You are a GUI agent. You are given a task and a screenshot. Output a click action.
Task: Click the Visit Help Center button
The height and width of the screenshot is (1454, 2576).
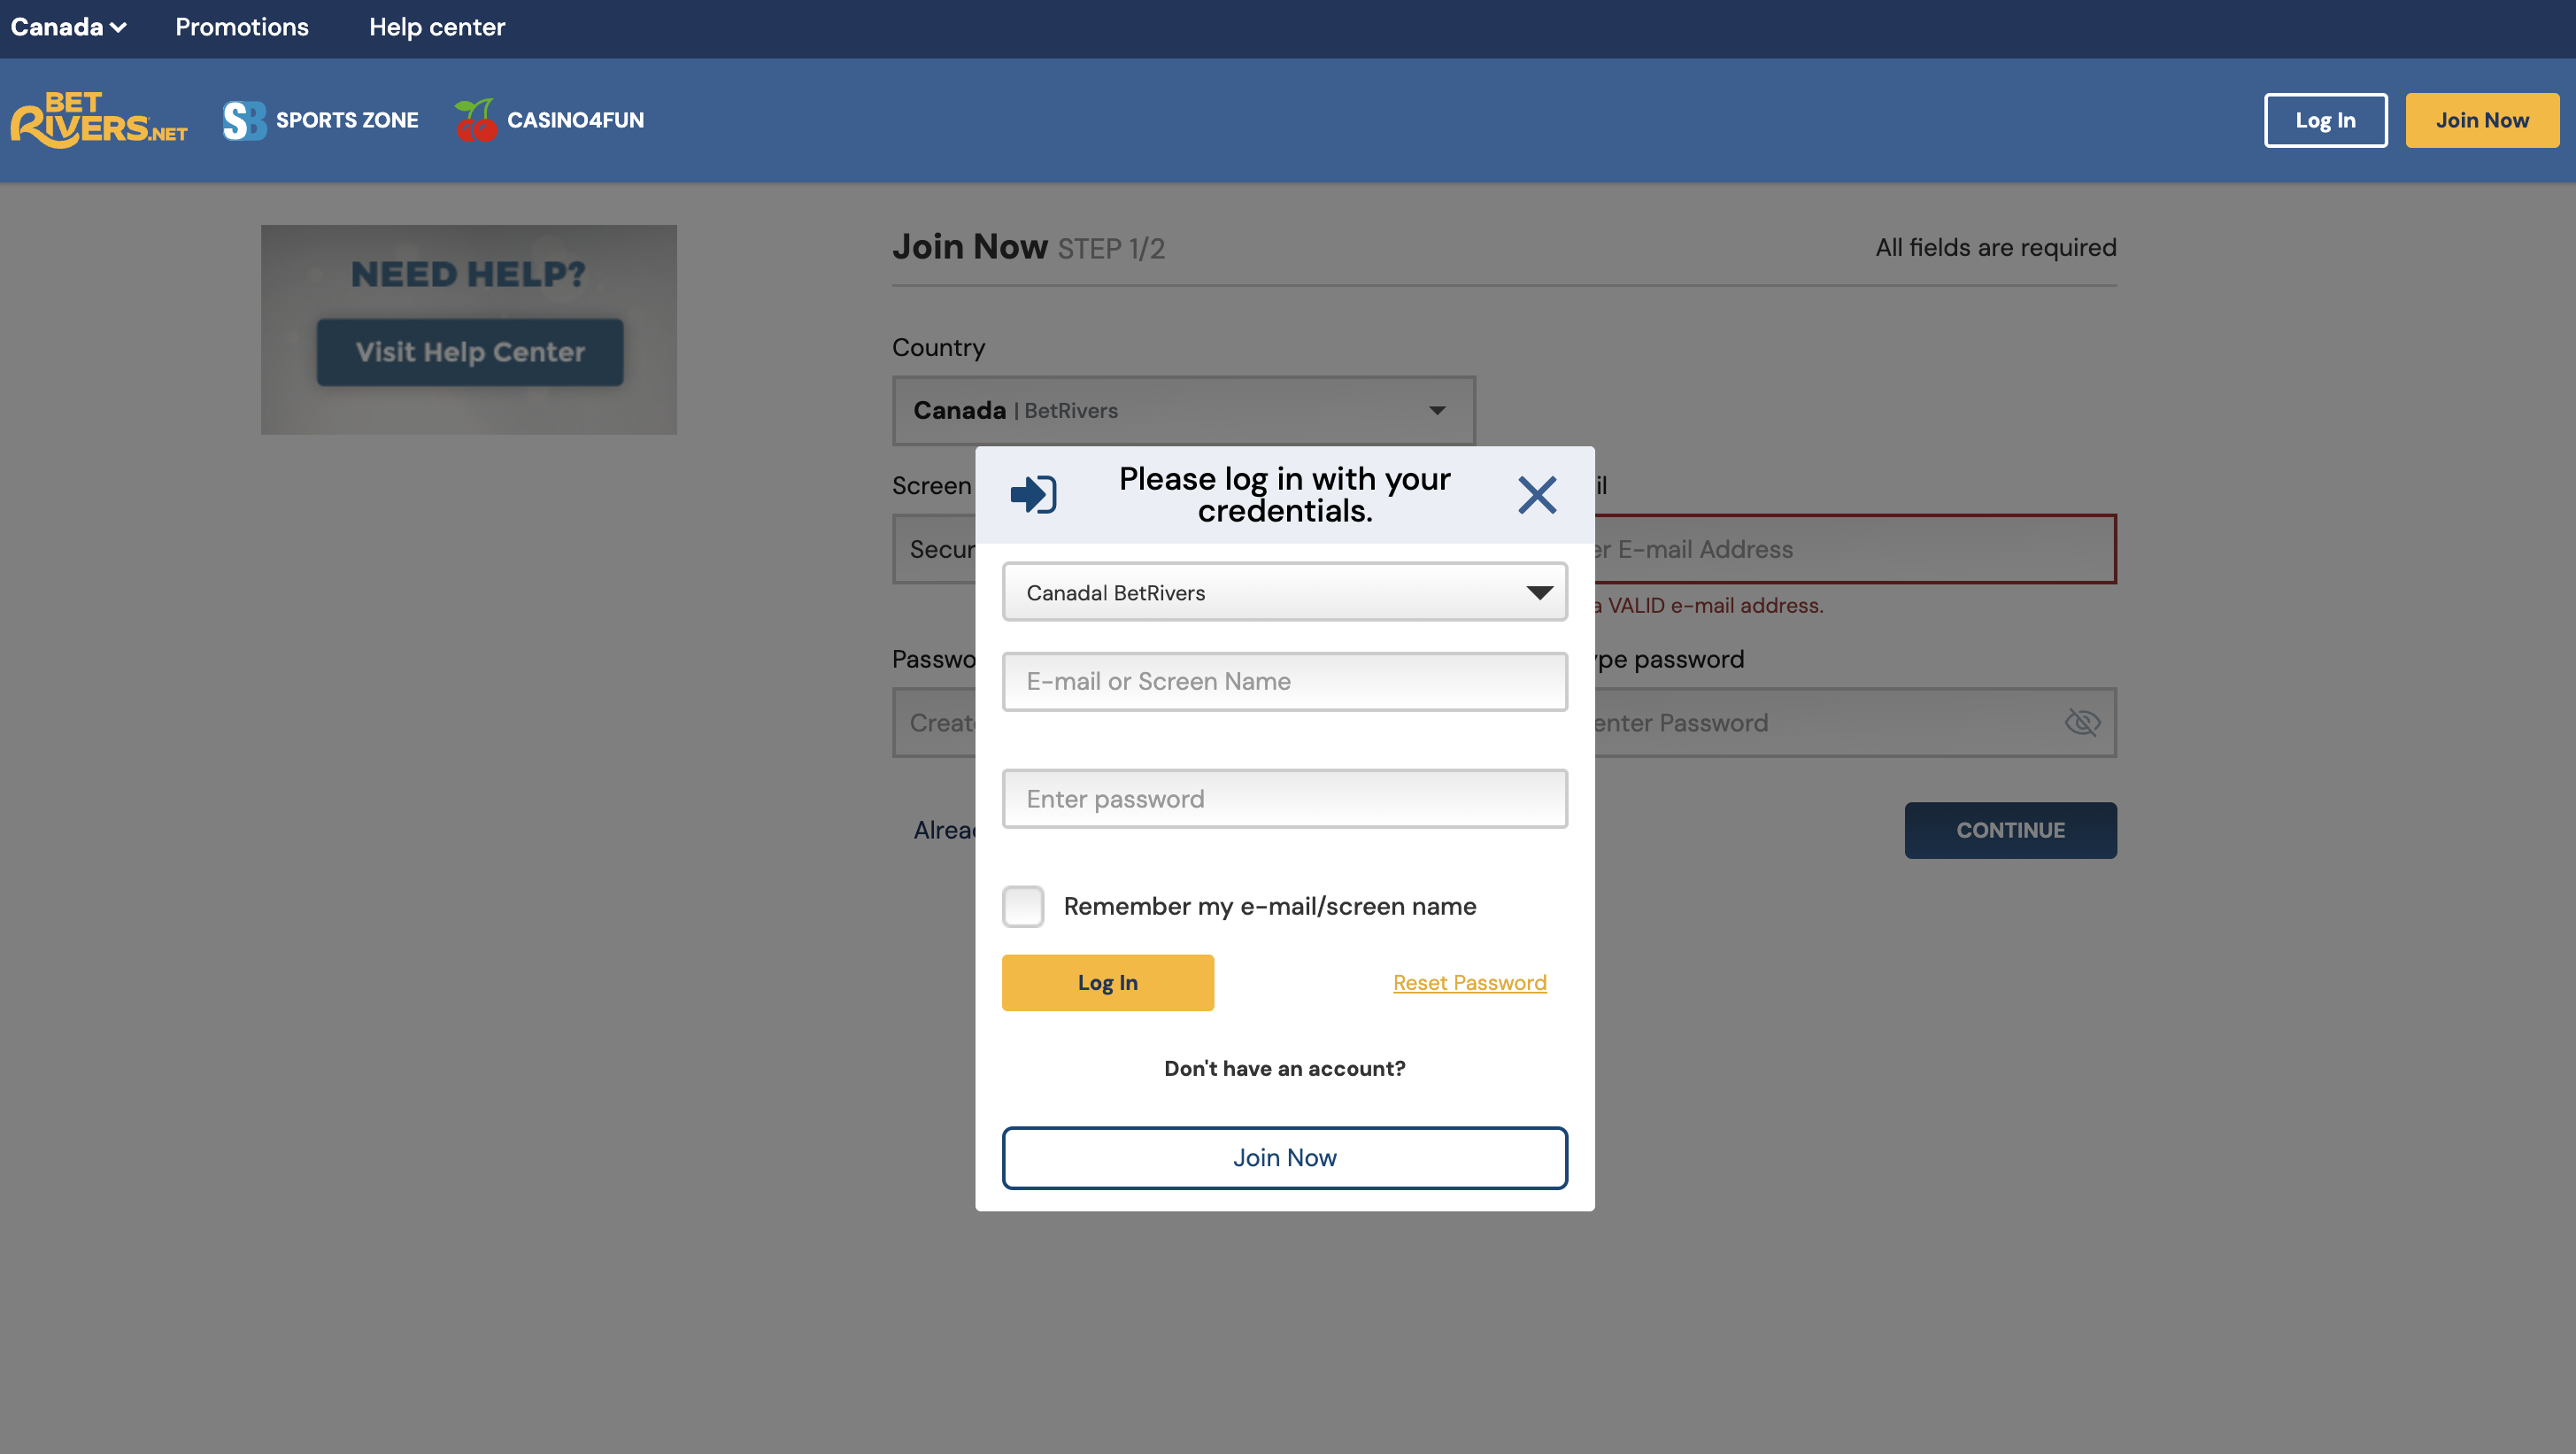[x=470, y=352]
